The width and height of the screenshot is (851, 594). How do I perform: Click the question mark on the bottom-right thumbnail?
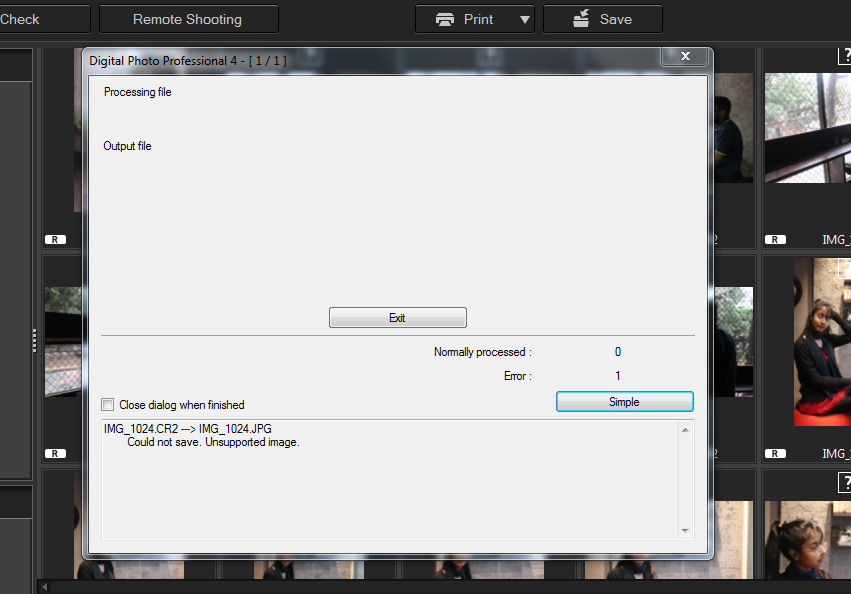click(x=841, y=483)
